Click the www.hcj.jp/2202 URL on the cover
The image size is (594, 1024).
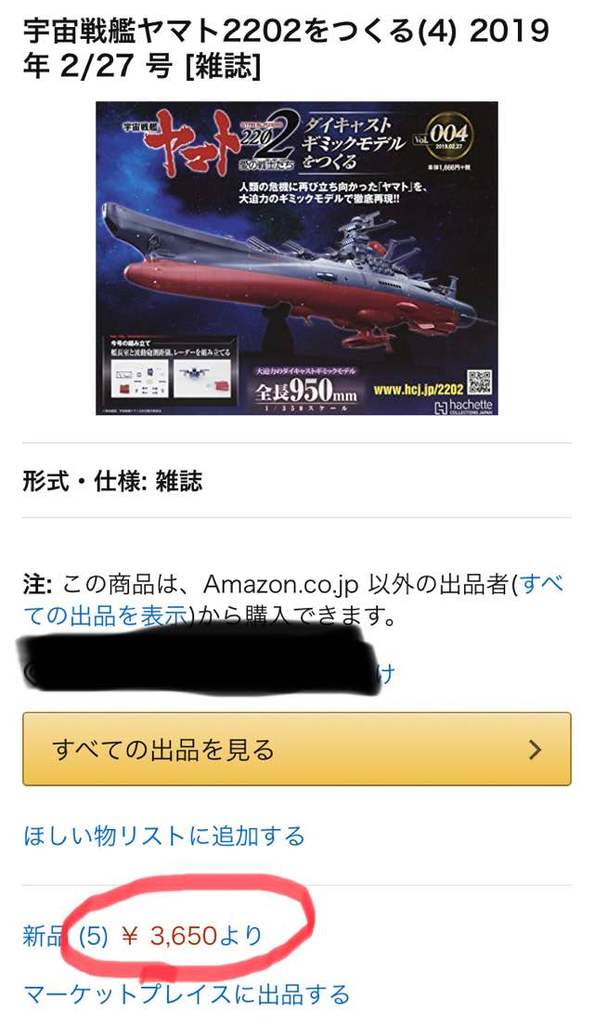418,389
